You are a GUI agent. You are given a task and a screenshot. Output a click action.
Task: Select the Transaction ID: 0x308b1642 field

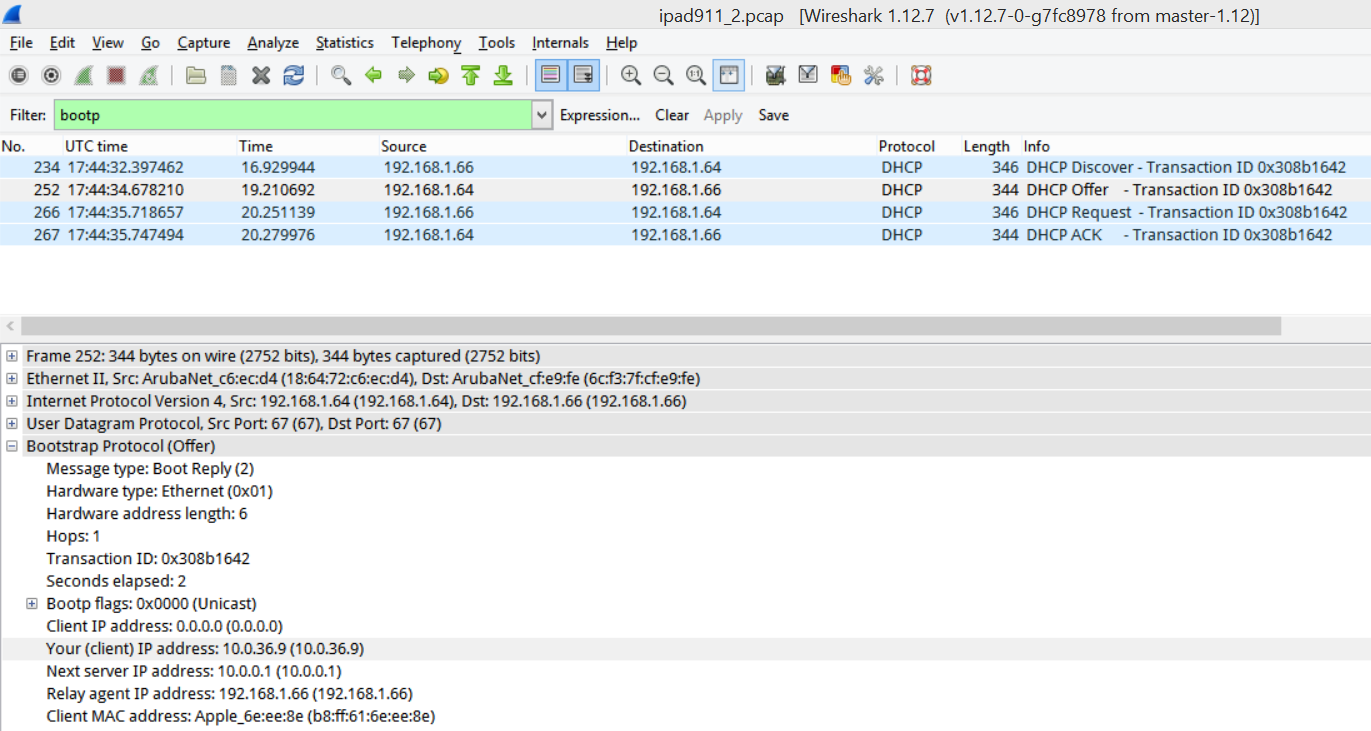click(x=148, y=559)
